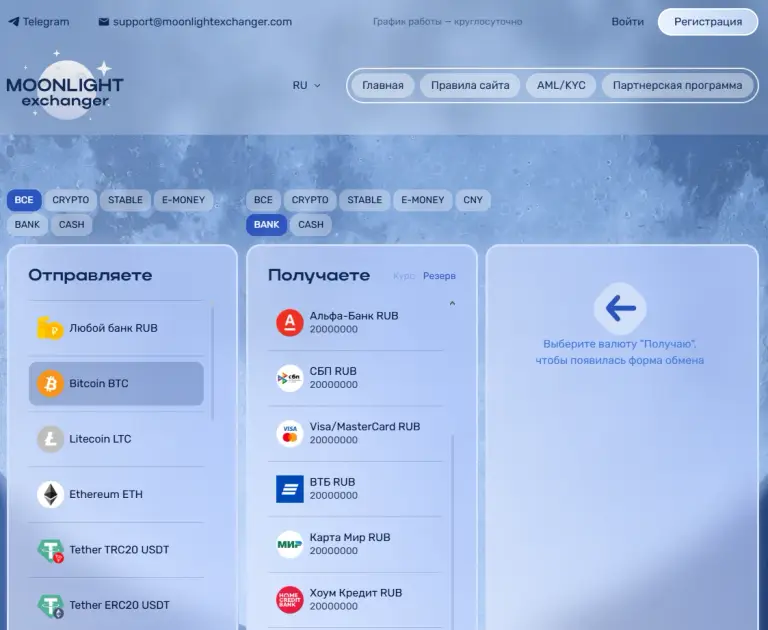This screenshot has width=768, height=630.
Task: Choose СБП RUB to receive
Action: (356, 378)
